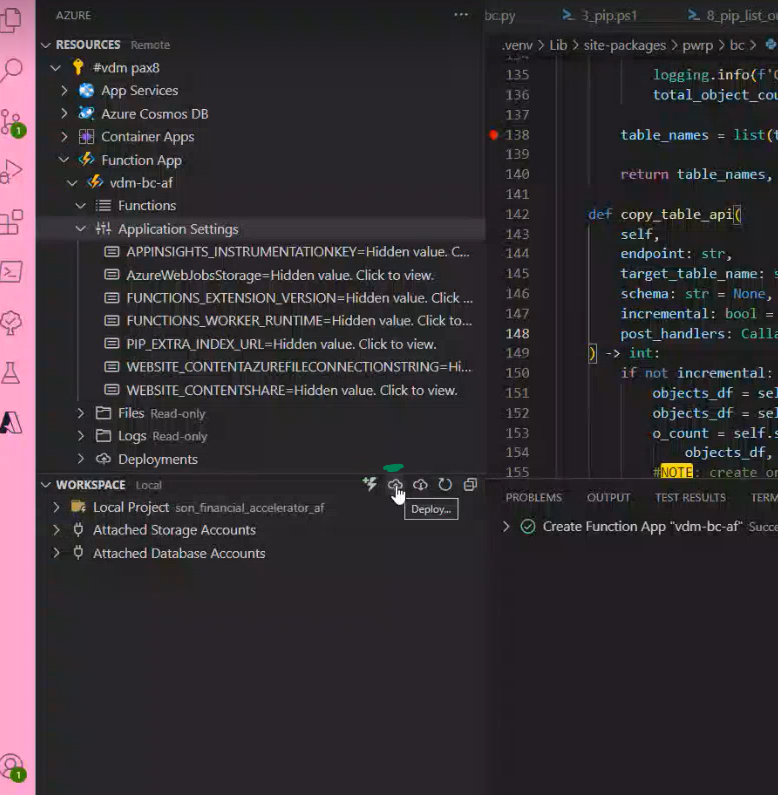Screen dimensions: 778x795
Task: Click the Create Function lightning icon
Action: click(x=370, y=484)
